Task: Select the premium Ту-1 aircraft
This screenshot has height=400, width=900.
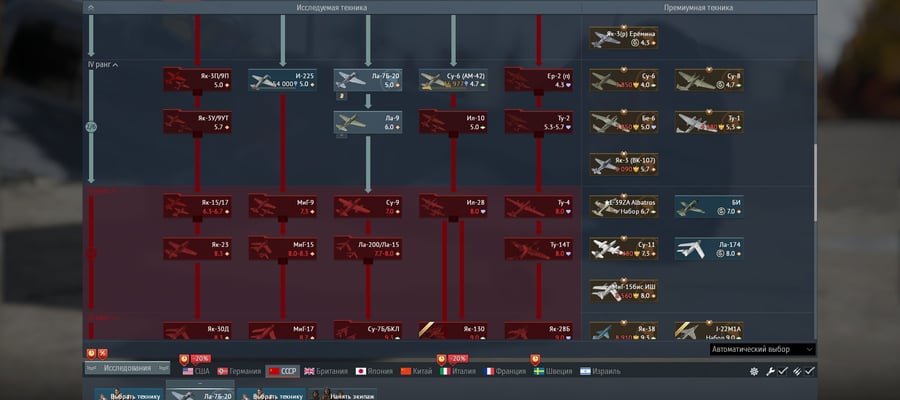Action: (709, 122)
